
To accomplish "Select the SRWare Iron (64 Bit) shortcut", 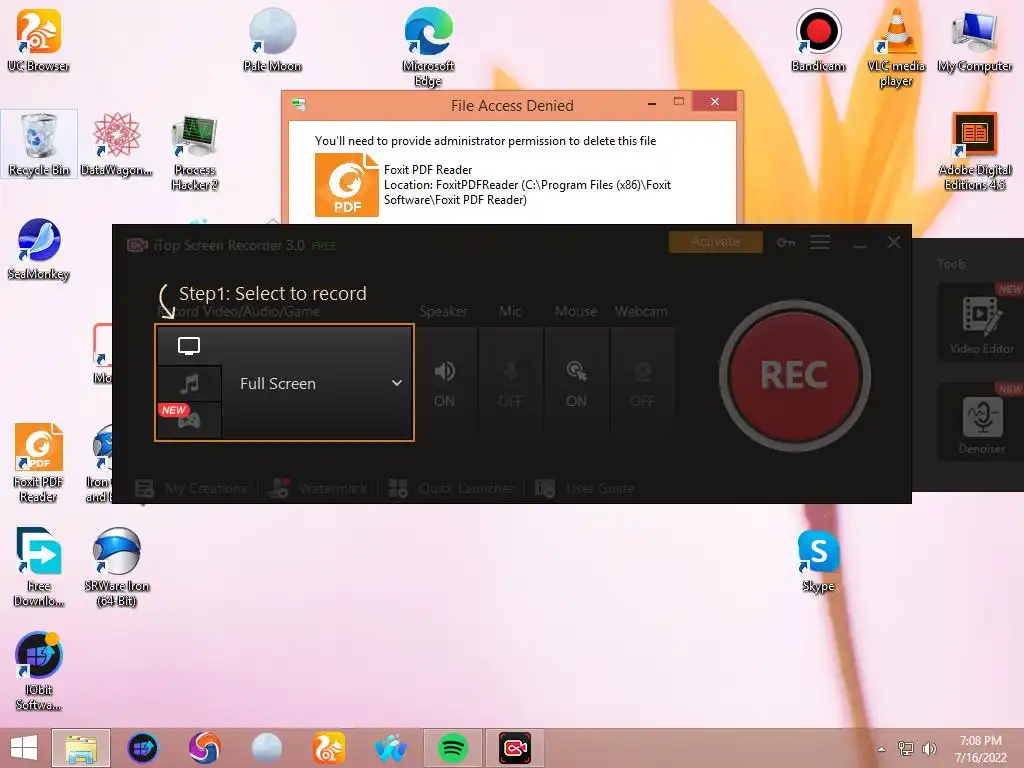I will pyautogui.click(x=116, y=567).
